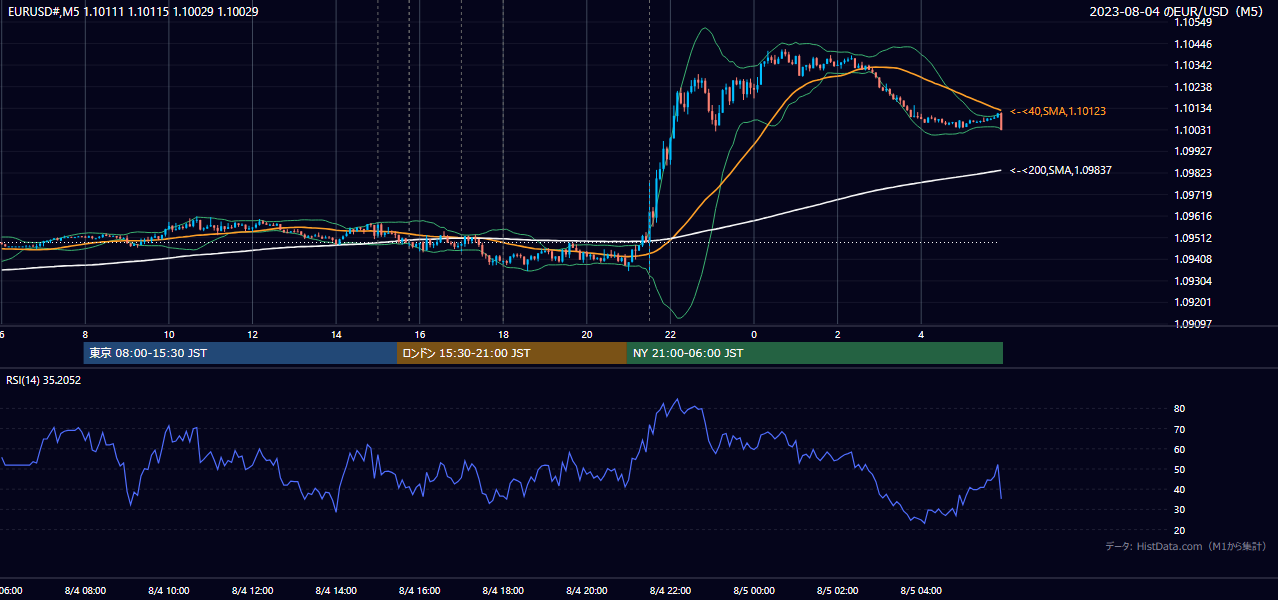Click the NY 21:00-06:00 JST session bar

(815, 353)
